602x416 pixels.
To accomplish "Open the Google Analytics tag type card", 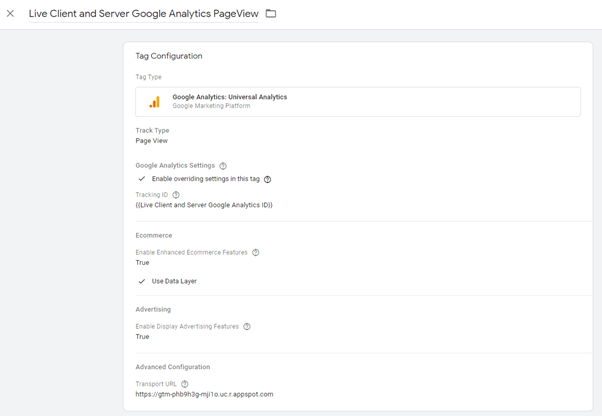I will point(358,102).
